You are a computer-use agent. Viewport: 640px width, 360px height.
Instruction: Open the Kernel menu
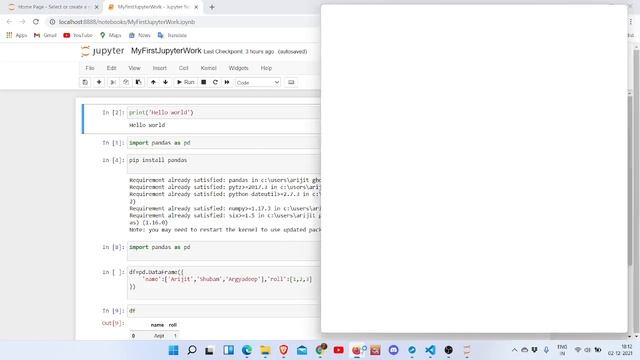[x=208, y=68]
